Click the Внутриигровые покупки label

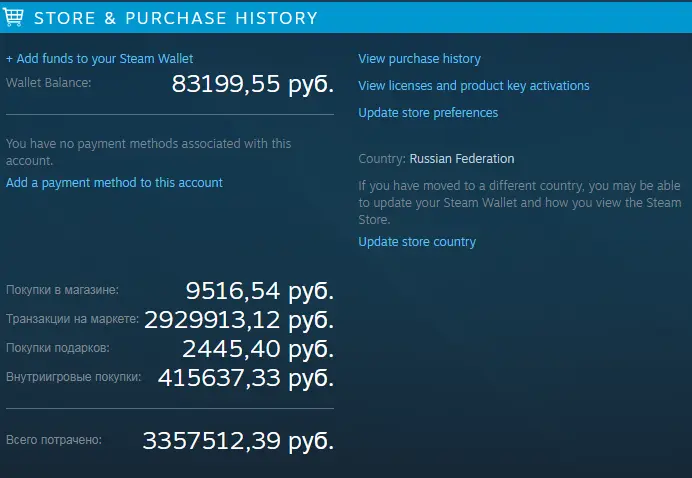[74, 377]
